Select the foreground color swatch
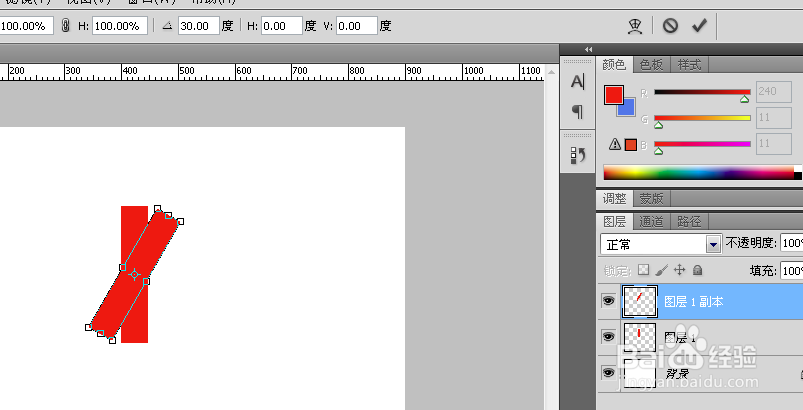Screen dimensions: 803x410 point(614,95)
